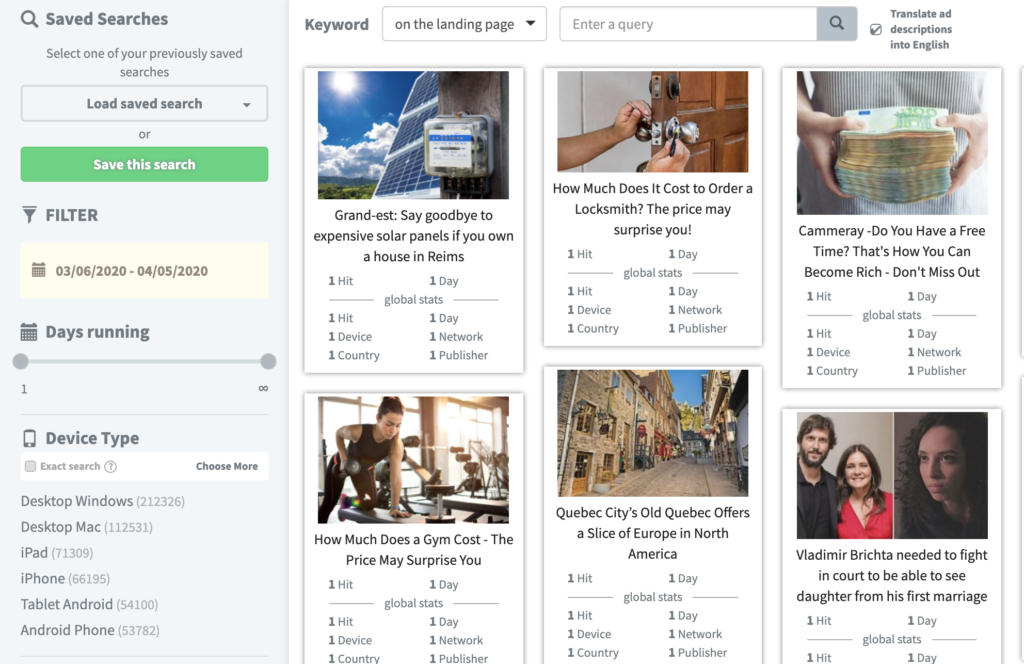1024x664 pixels.
Task: Select iPhone device filter
Action: point(43,579)
